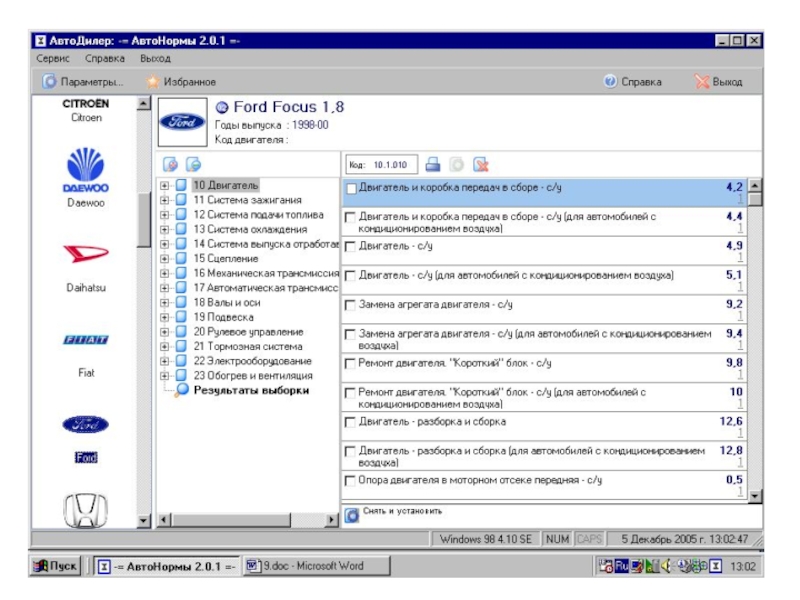Click the Ford logo thumbnail in header

[x=183, y=122]
